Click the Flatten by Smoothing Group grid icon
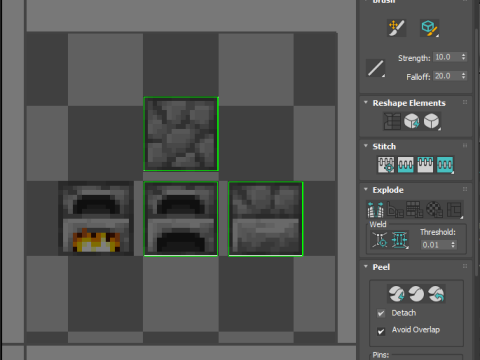Viewport: 480px width, 360px height. (x=415, y=209)
